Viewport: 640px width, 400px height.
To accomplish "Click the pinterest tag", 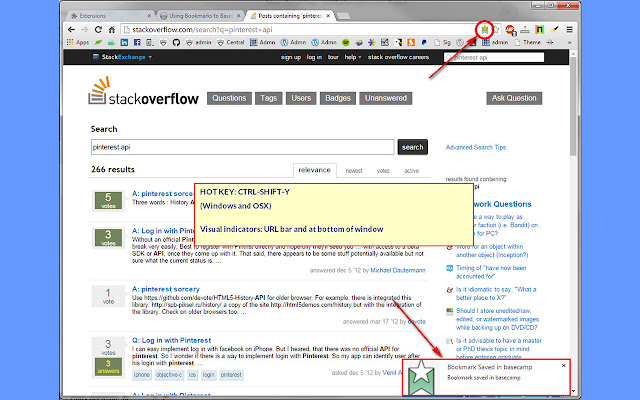I will click(231, 375).
